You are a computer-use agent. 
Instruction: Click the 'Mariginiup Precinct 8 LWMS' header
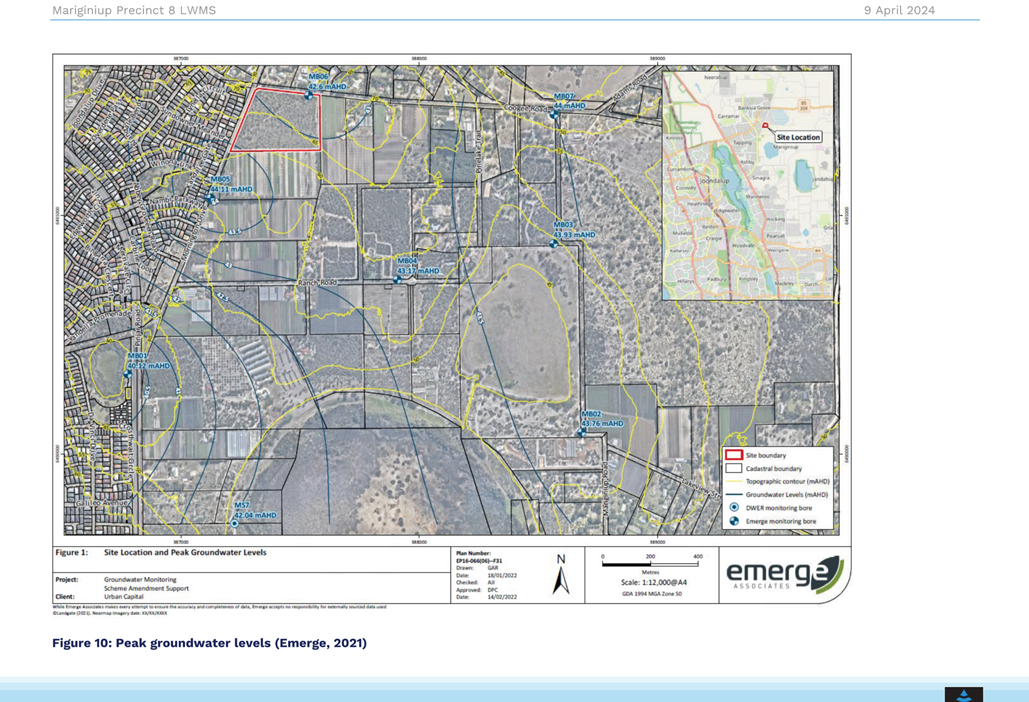click(134, 10)
